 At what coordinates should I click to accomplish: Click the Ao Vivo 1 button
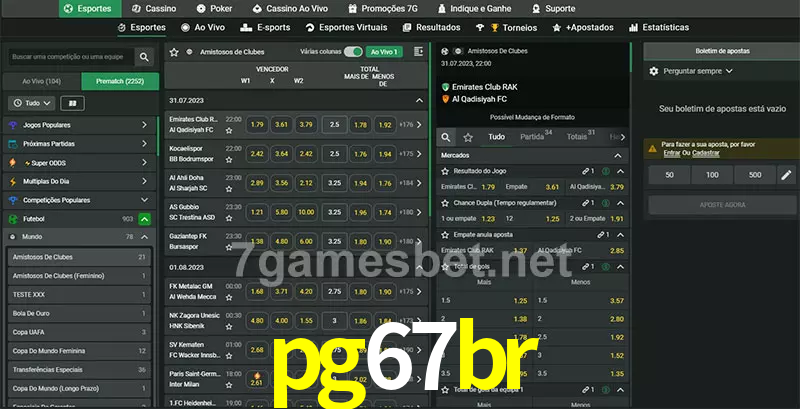(384, 52)
